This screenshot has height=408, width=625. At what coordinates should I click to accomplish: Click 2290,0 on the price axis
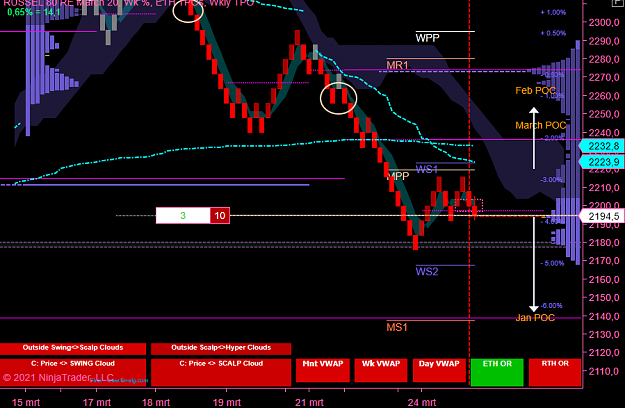(x=604, y=41)
